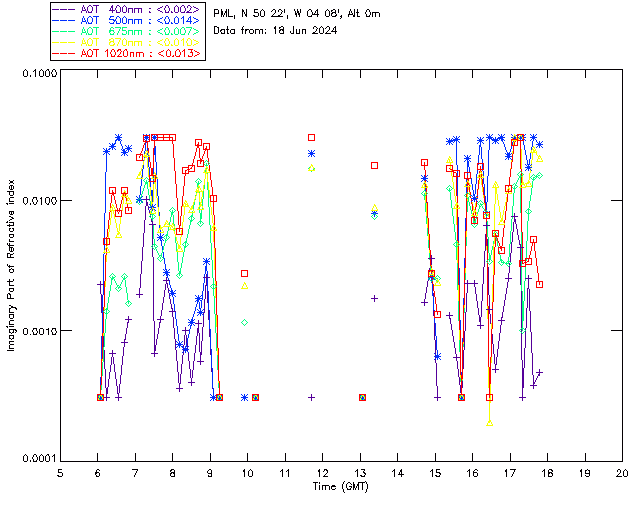Click the purple plus at bottom near 11.7 hours

point(311,398)
